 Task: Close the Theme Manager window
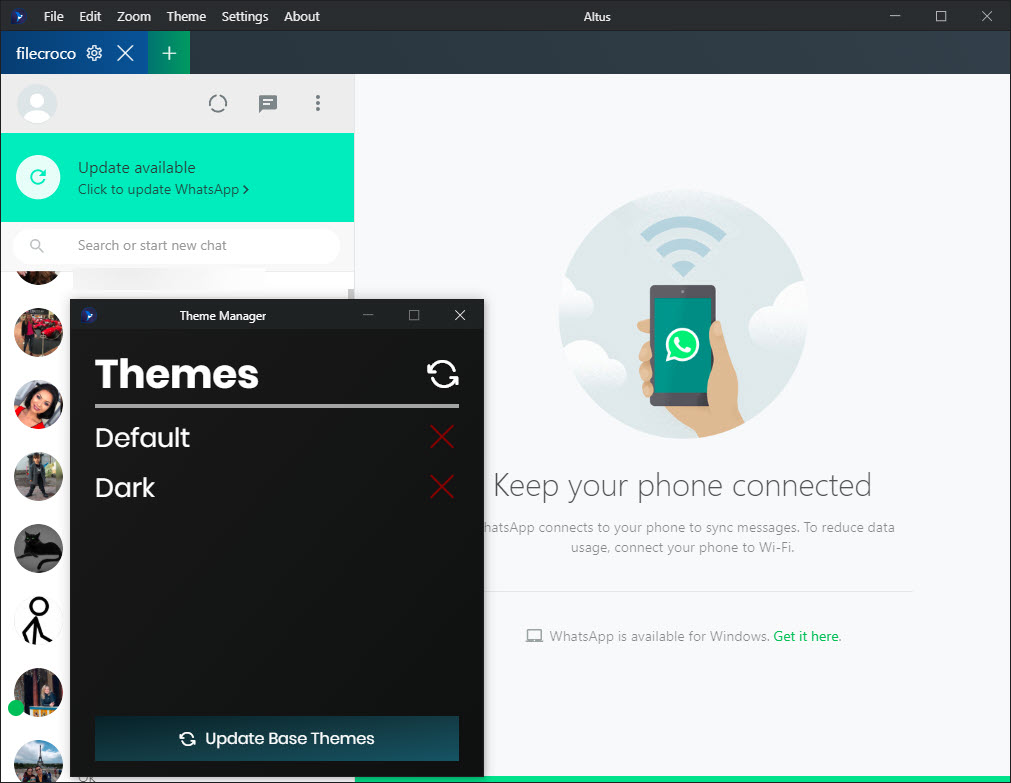460,315
